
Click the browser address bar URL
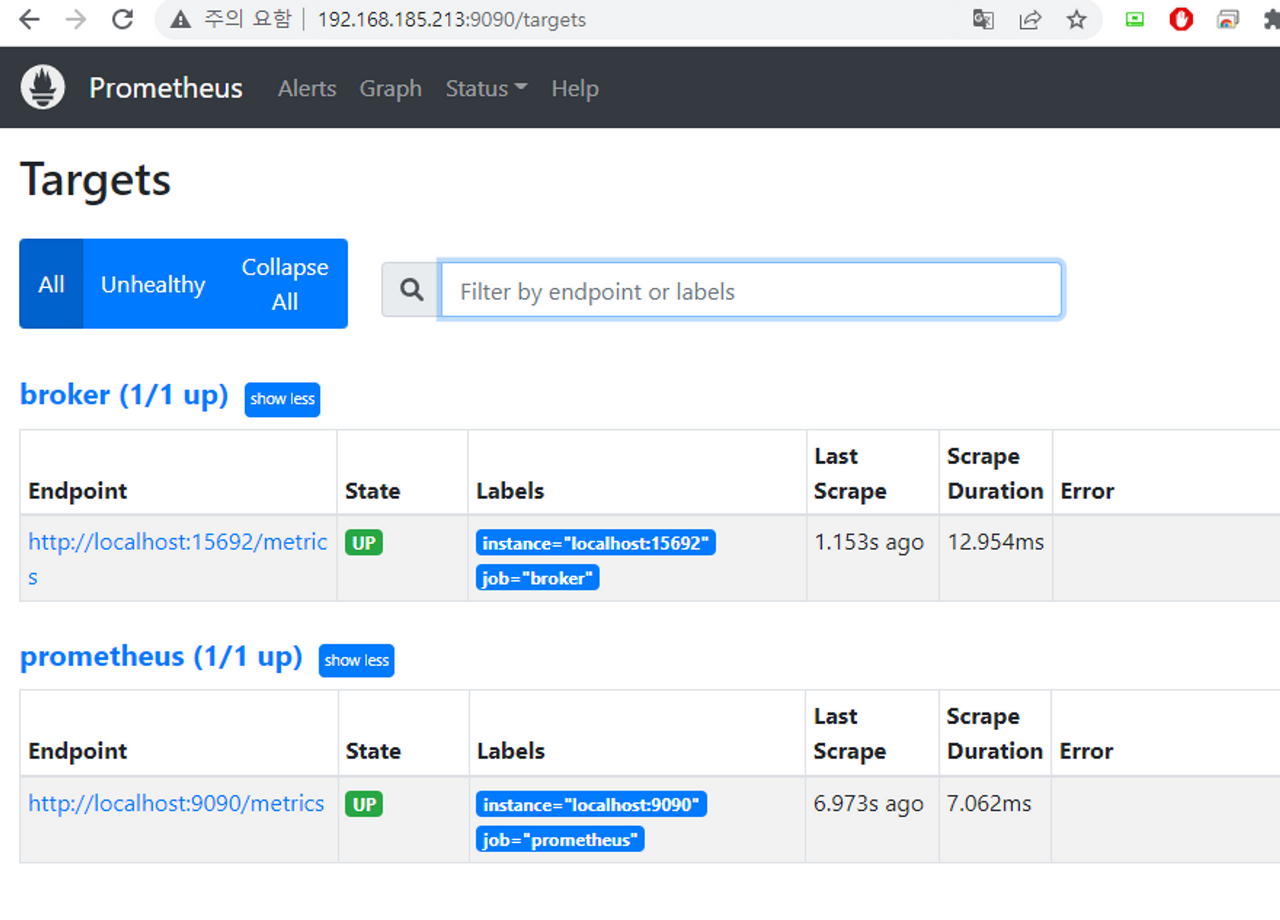[452, 19]
